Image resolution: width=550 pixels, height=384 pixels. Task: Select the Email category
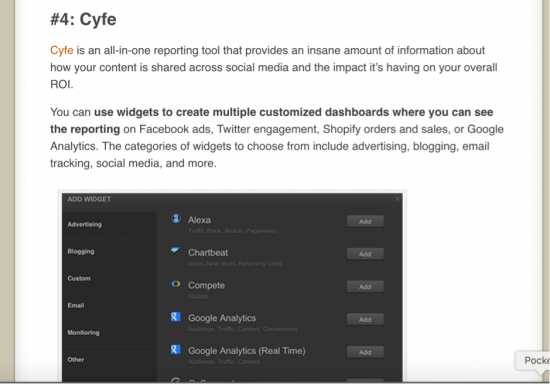109,305
